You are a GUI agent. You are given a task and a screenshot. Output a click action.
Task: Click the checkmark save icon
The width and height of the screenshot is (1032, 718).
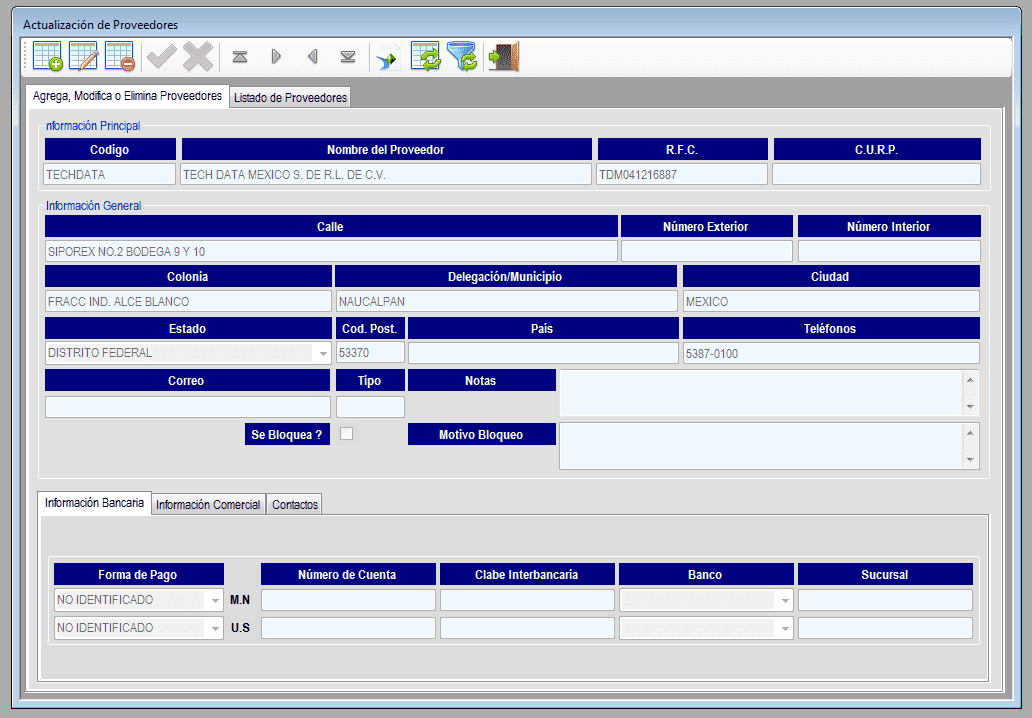click(x=161, y=56)
